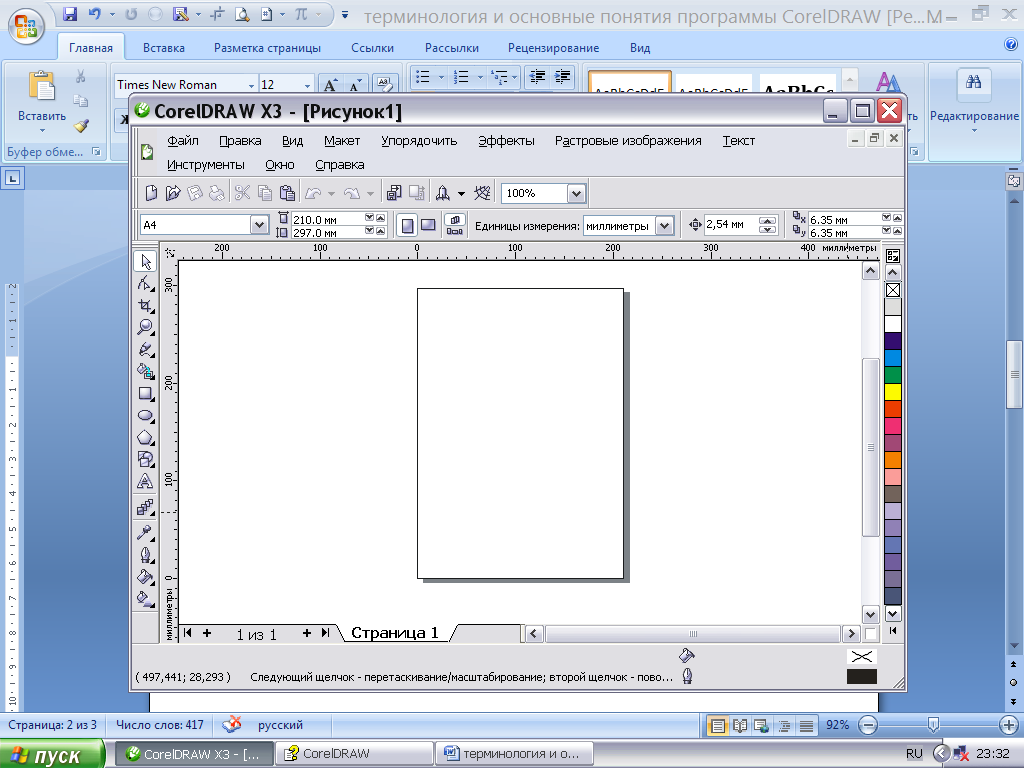Viewport: 1024px width, 768px height.
Task: Select the Ellipse tool
Action: (x=145, y=416)
